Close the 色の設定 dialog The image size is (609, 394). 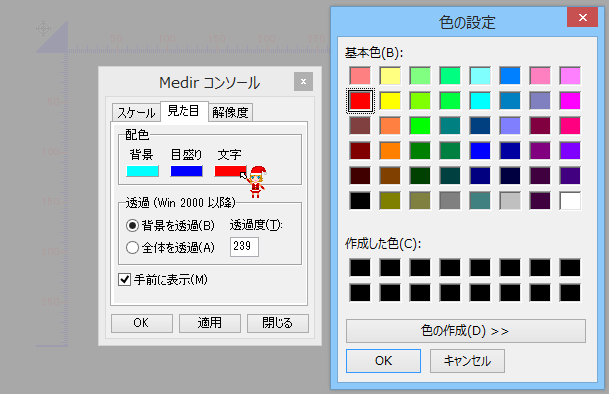(x=583, y=17)
